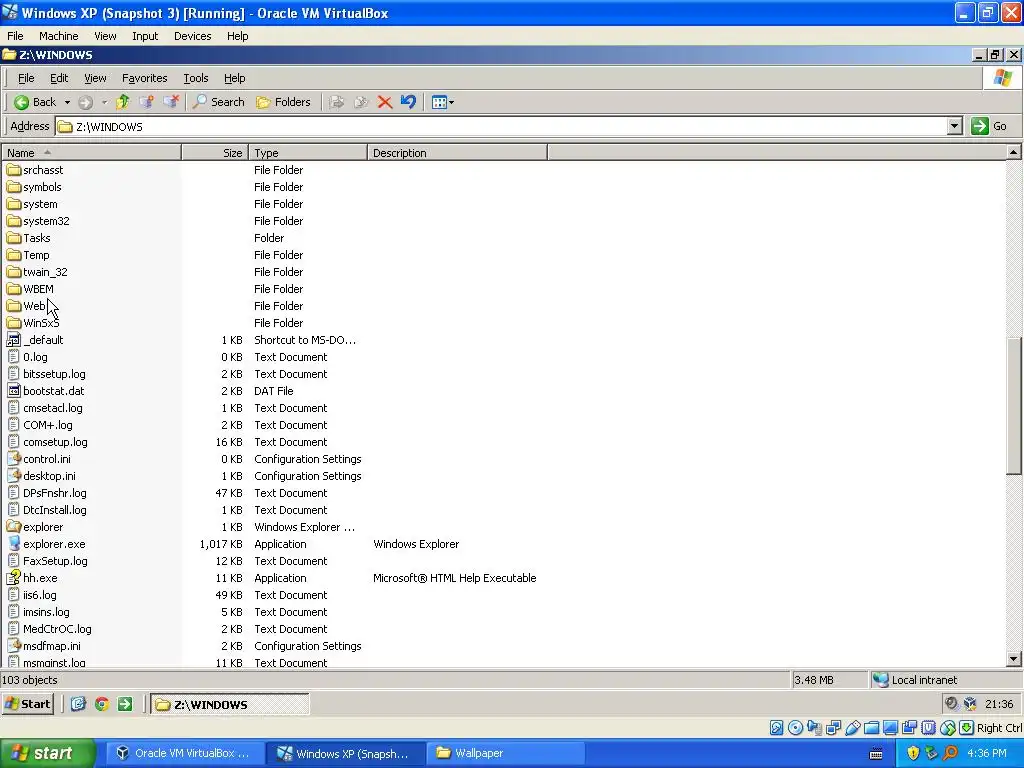Launch Chrome from guest quick launch
The height and width of the screenshot is (768, 1024).
pos(101,703)
